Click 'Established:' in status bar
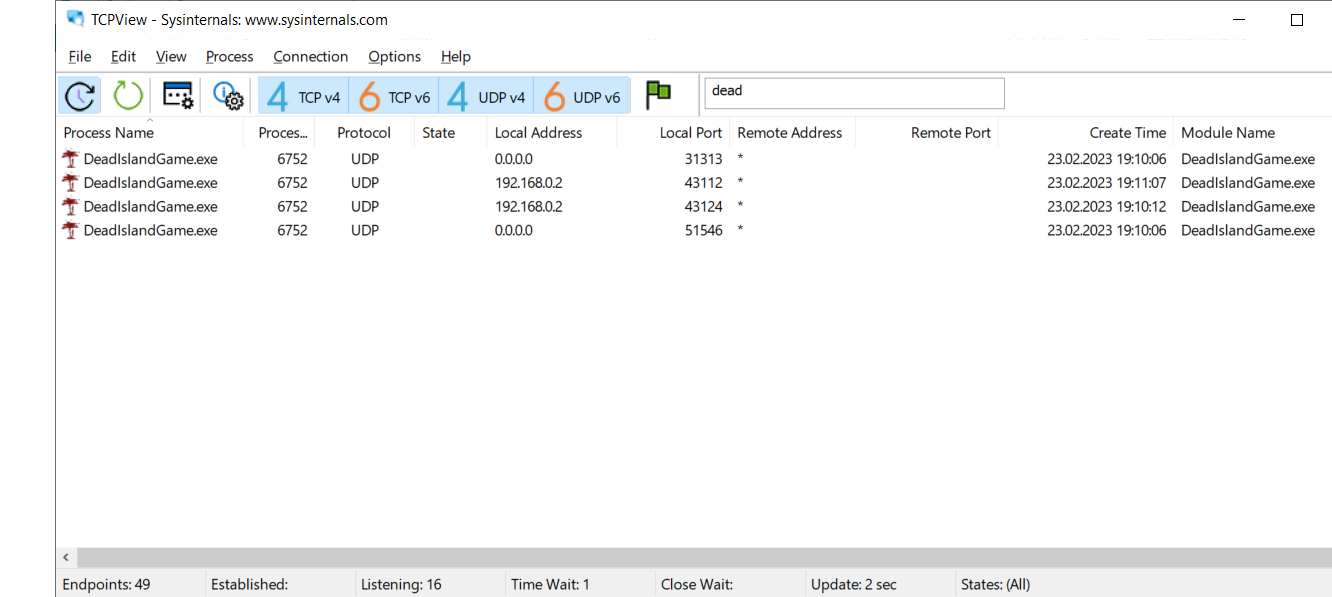This screenshot has height=597, width=1332. [x=249, y=584]
